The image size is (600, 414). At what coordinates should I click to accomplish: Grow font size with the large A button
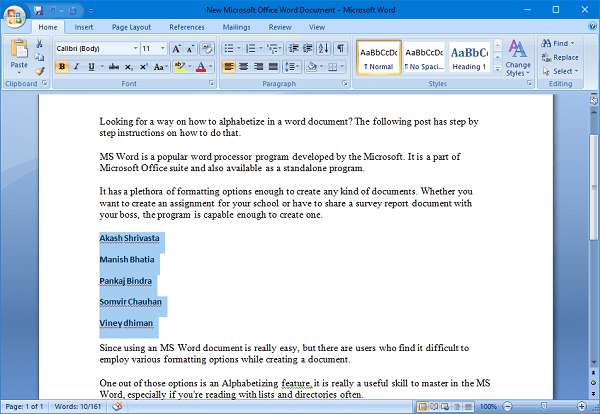pyautogui.click(x=176, y=49)
